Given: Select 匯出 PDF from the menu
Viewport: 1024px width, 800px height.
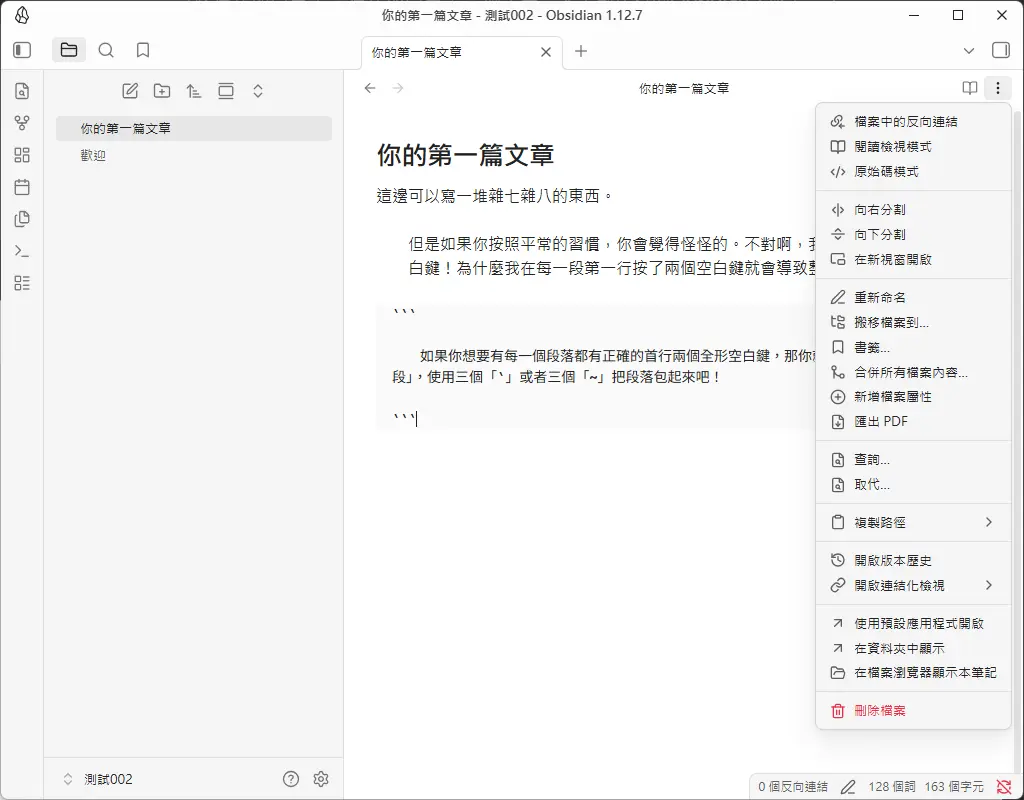Looking at the screenshot, I should tap(881, 421).
